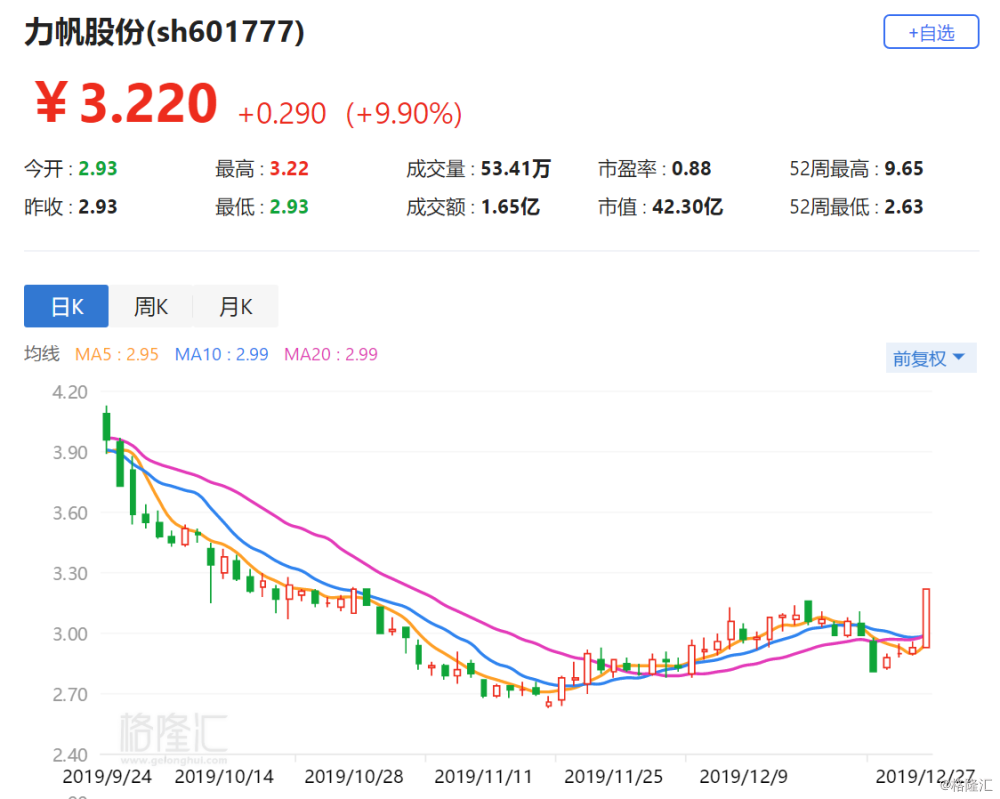Click the price change +0.290 value

(281, 114)
